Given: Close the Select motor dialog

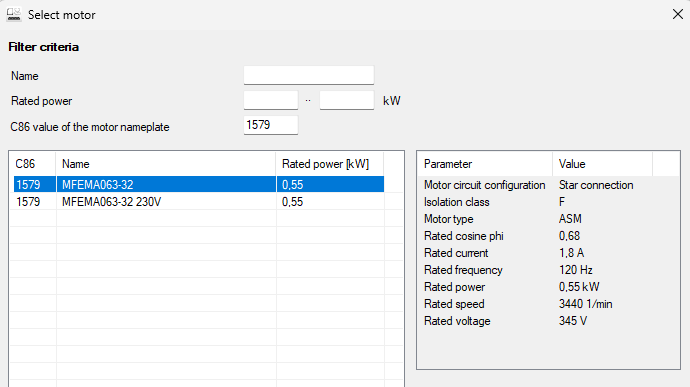Looking at the screenshot, I should coord(678,15).
